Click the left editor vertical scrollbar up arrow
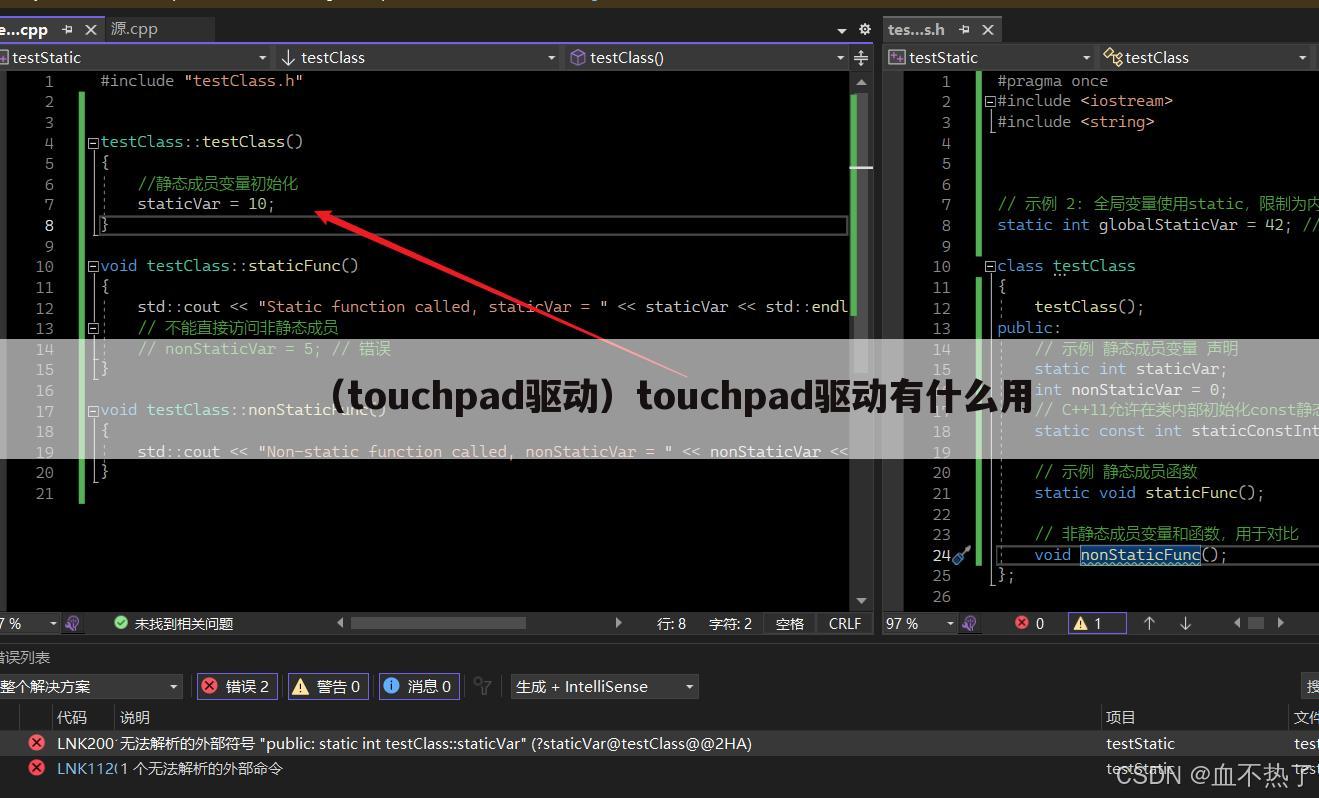Screen dimensions: 1319x798 click(861, 83)
